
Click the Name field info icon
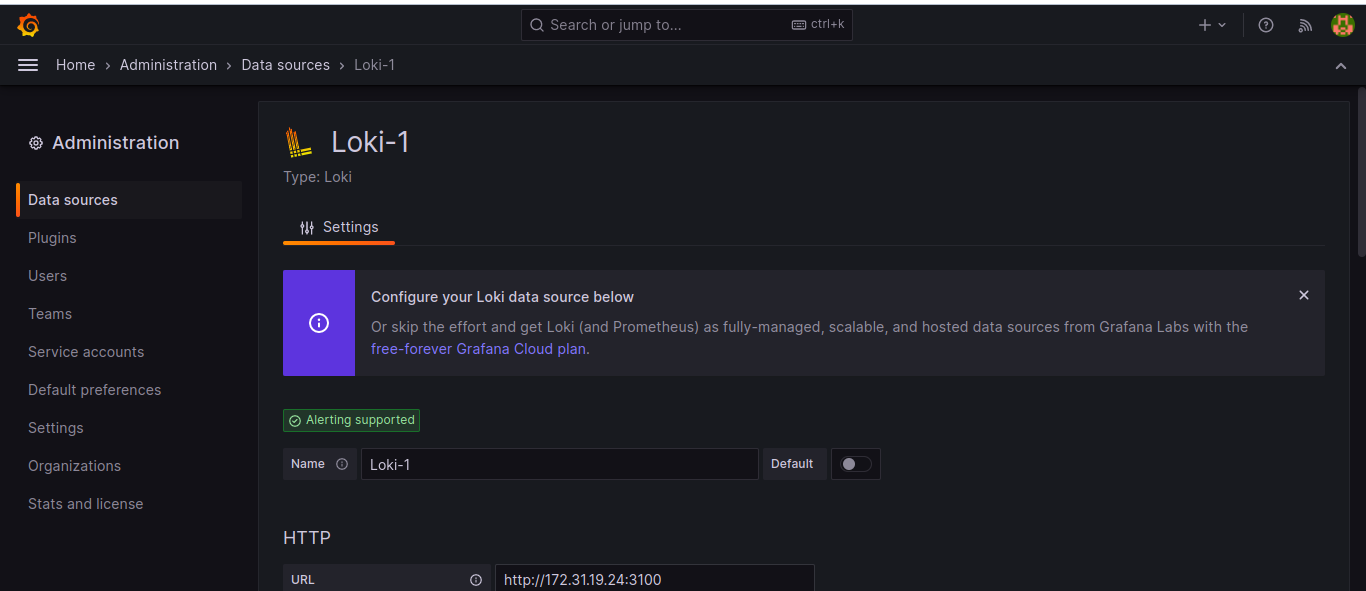click(342, 464)
